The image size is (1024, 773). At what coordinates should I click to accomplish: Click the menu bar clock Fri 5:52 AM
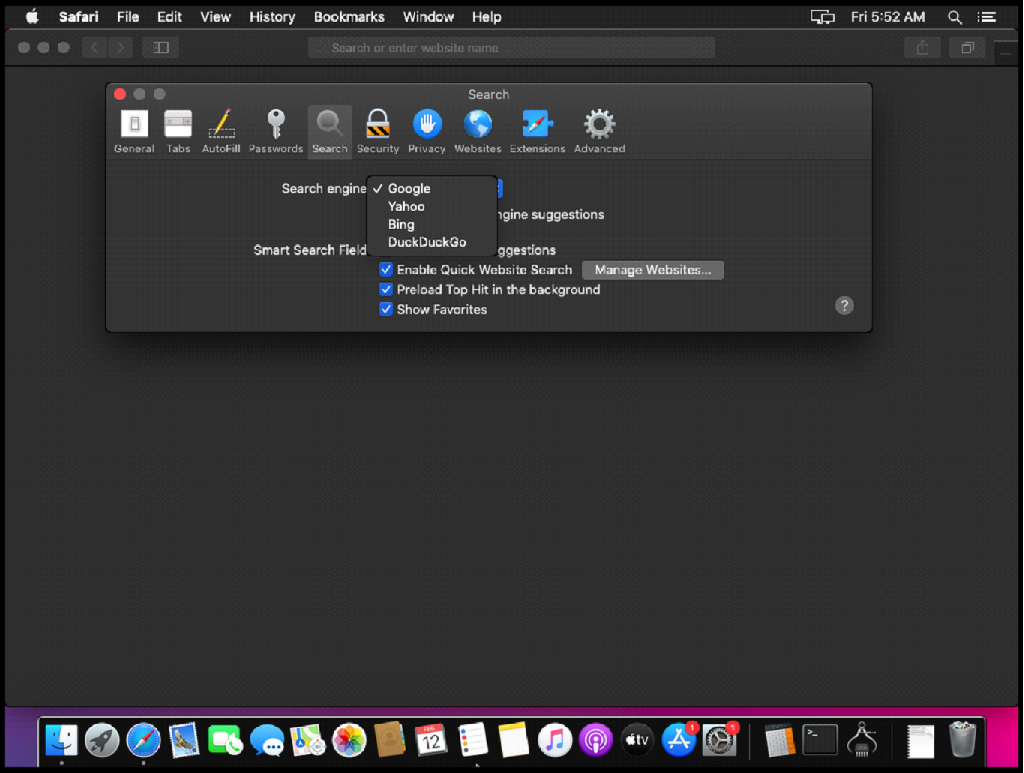[x=888, y=17]
